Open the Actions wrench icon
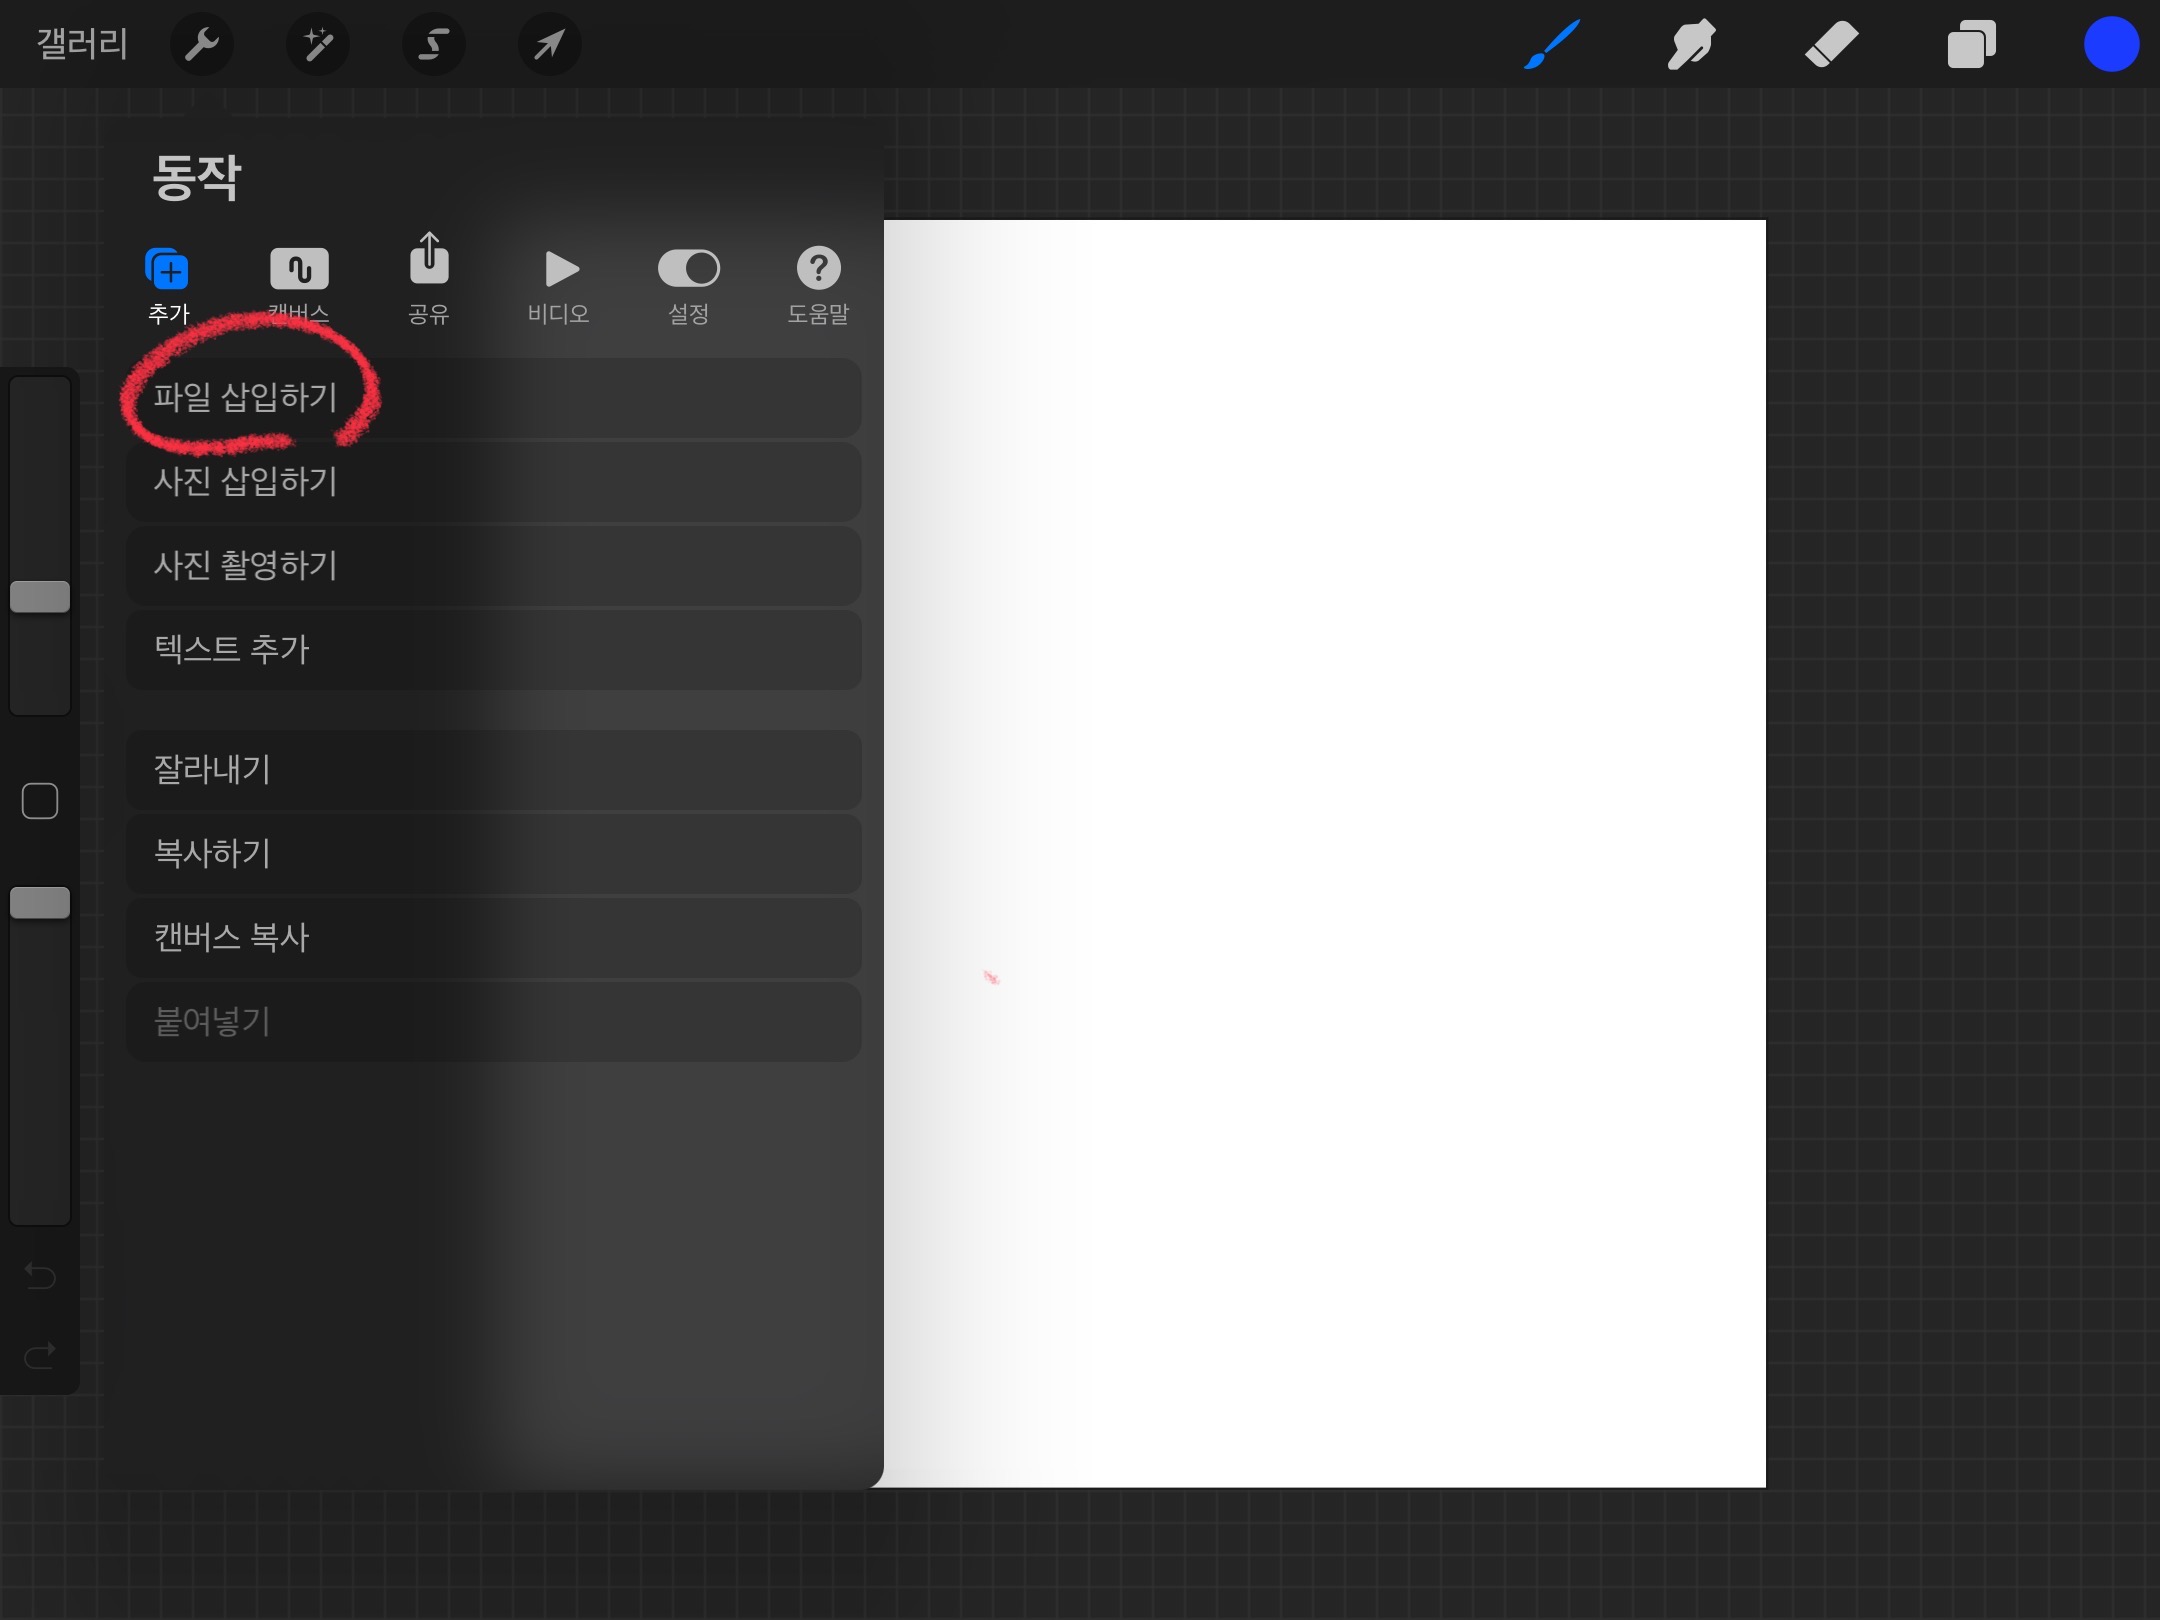Image resolution: width=2160 pixels, height=1620 pixels. 202,44
